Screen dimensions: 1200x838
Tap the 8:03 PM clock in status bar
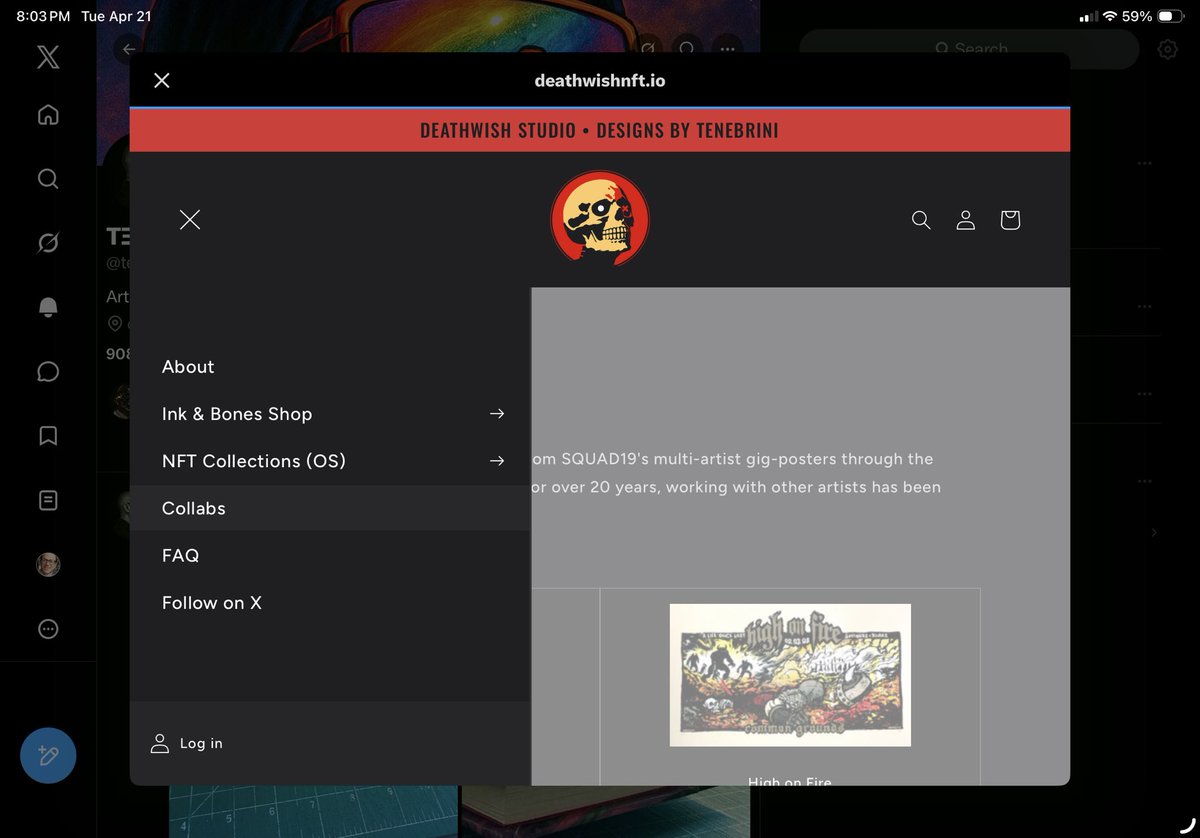coord(43,17)
